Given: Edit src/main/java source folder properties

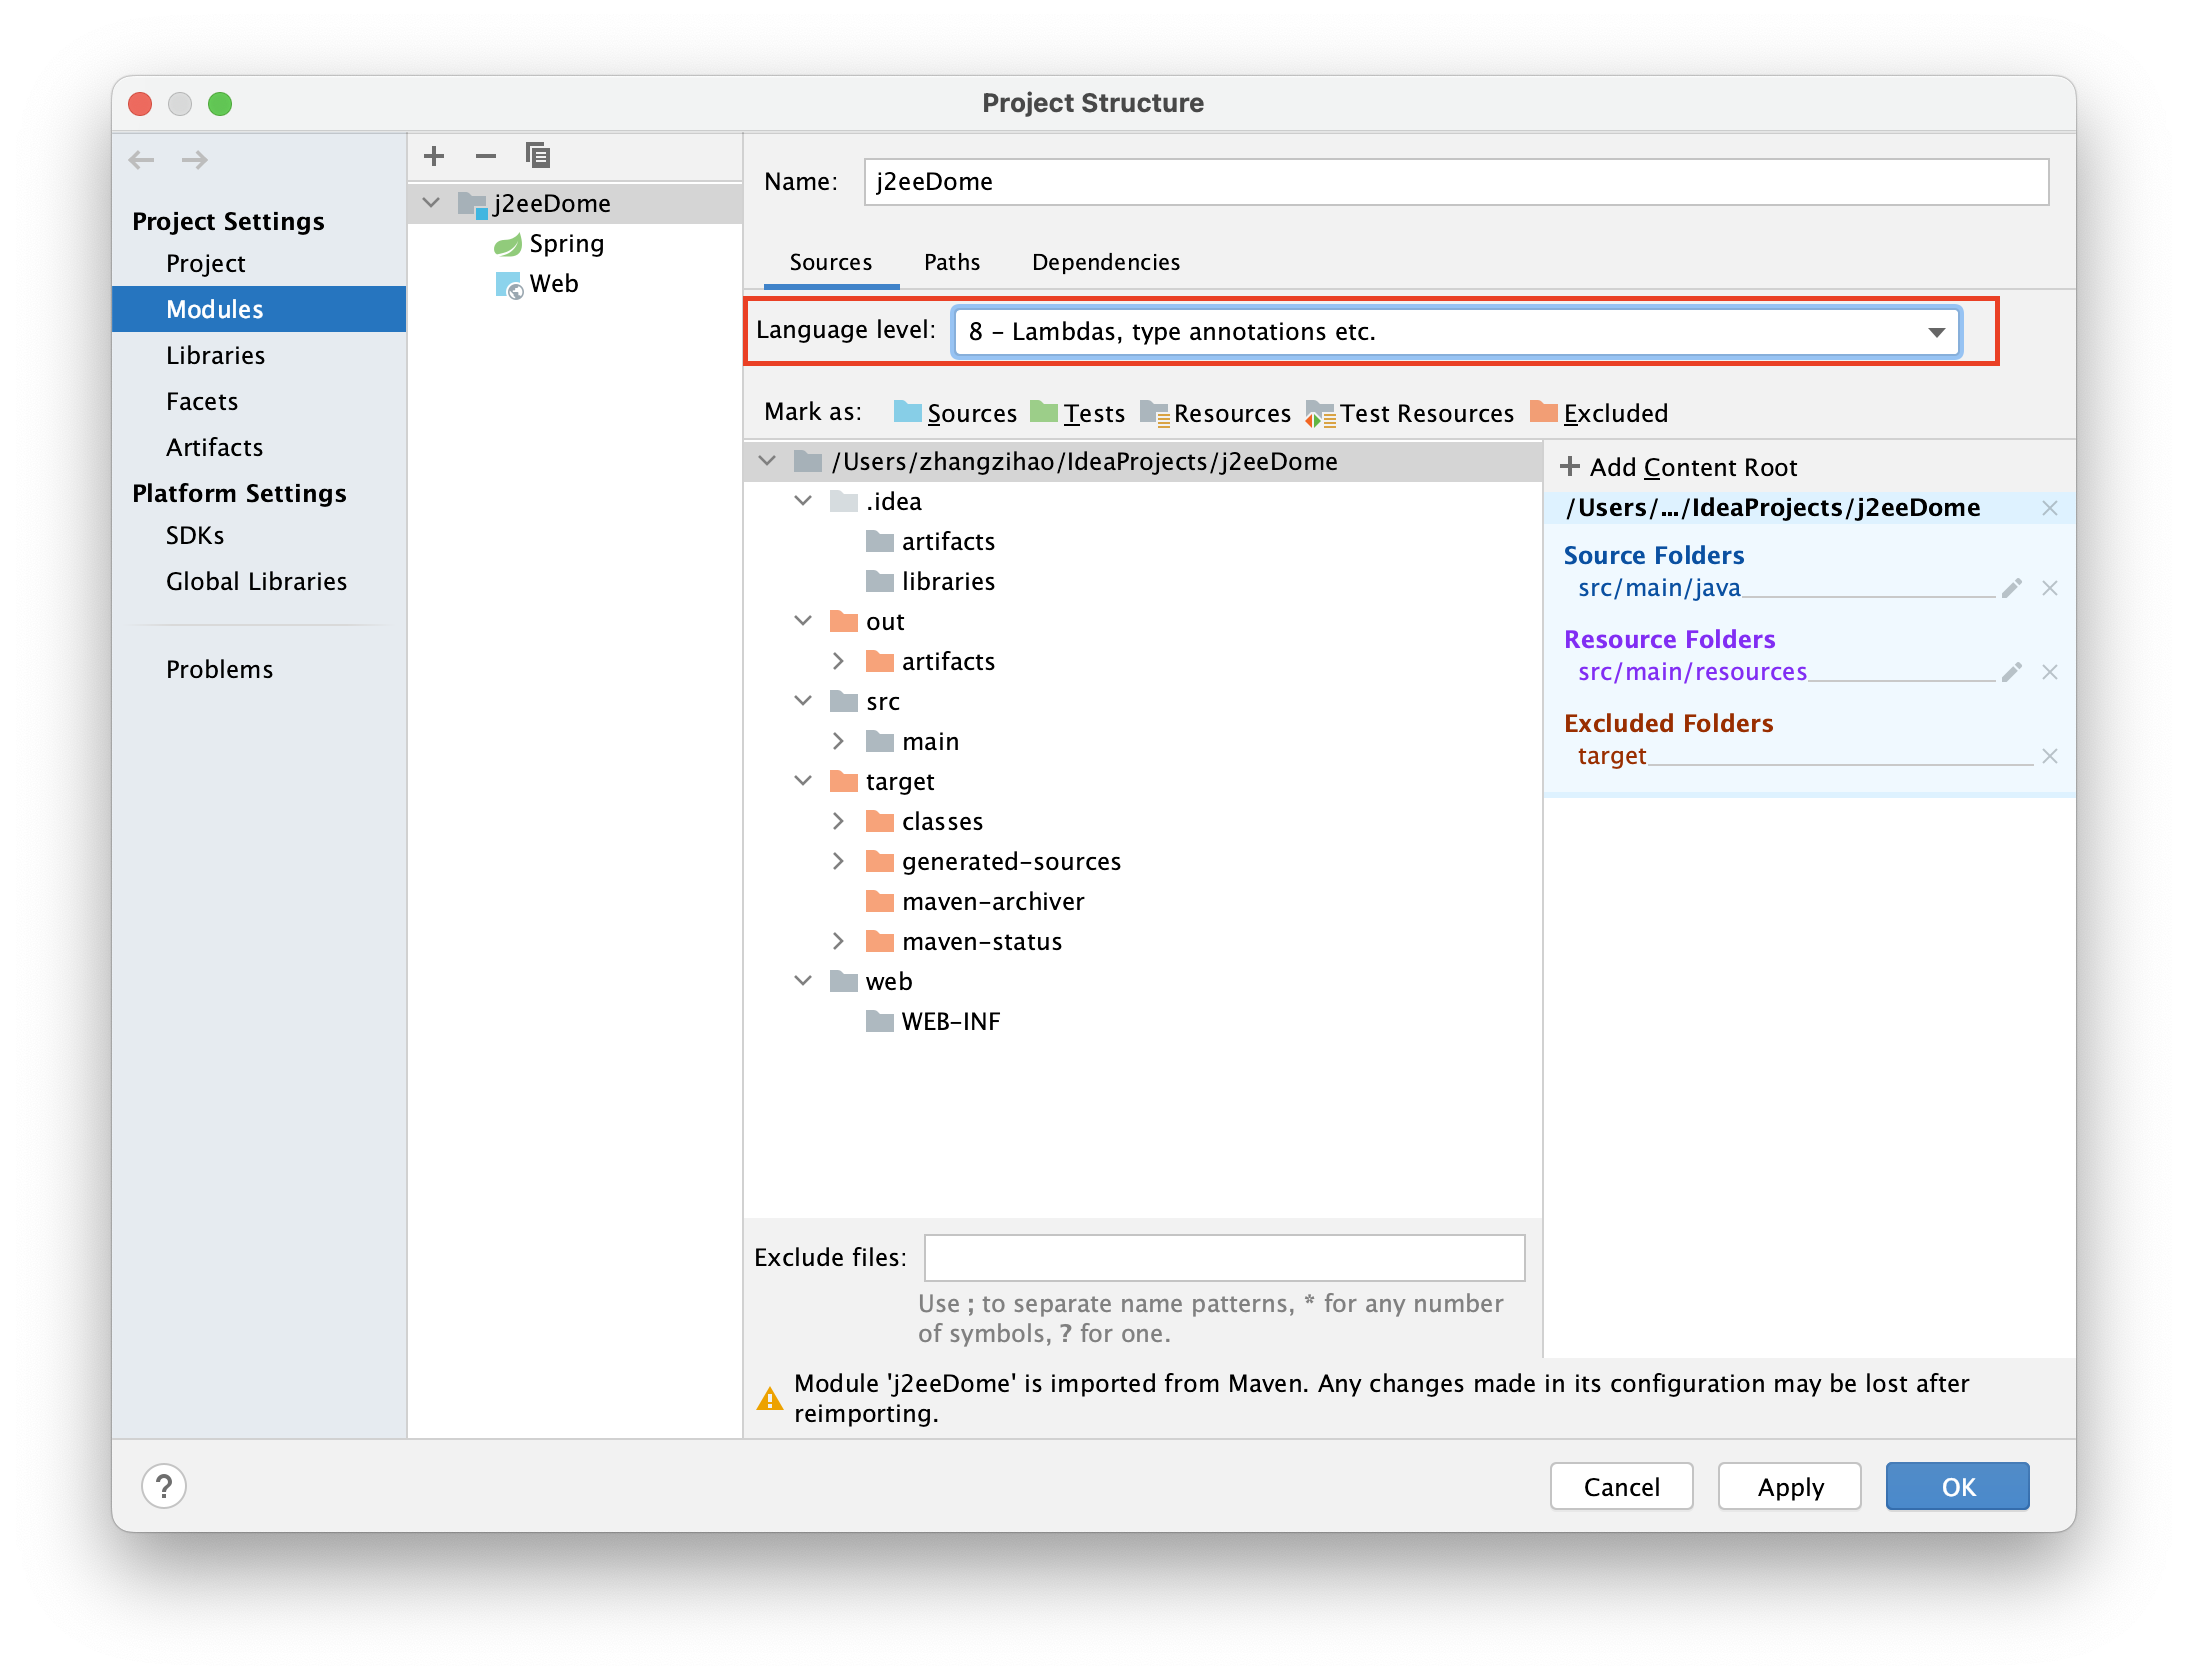Looking at the screenshot, I should click(x=2012, y=588).
